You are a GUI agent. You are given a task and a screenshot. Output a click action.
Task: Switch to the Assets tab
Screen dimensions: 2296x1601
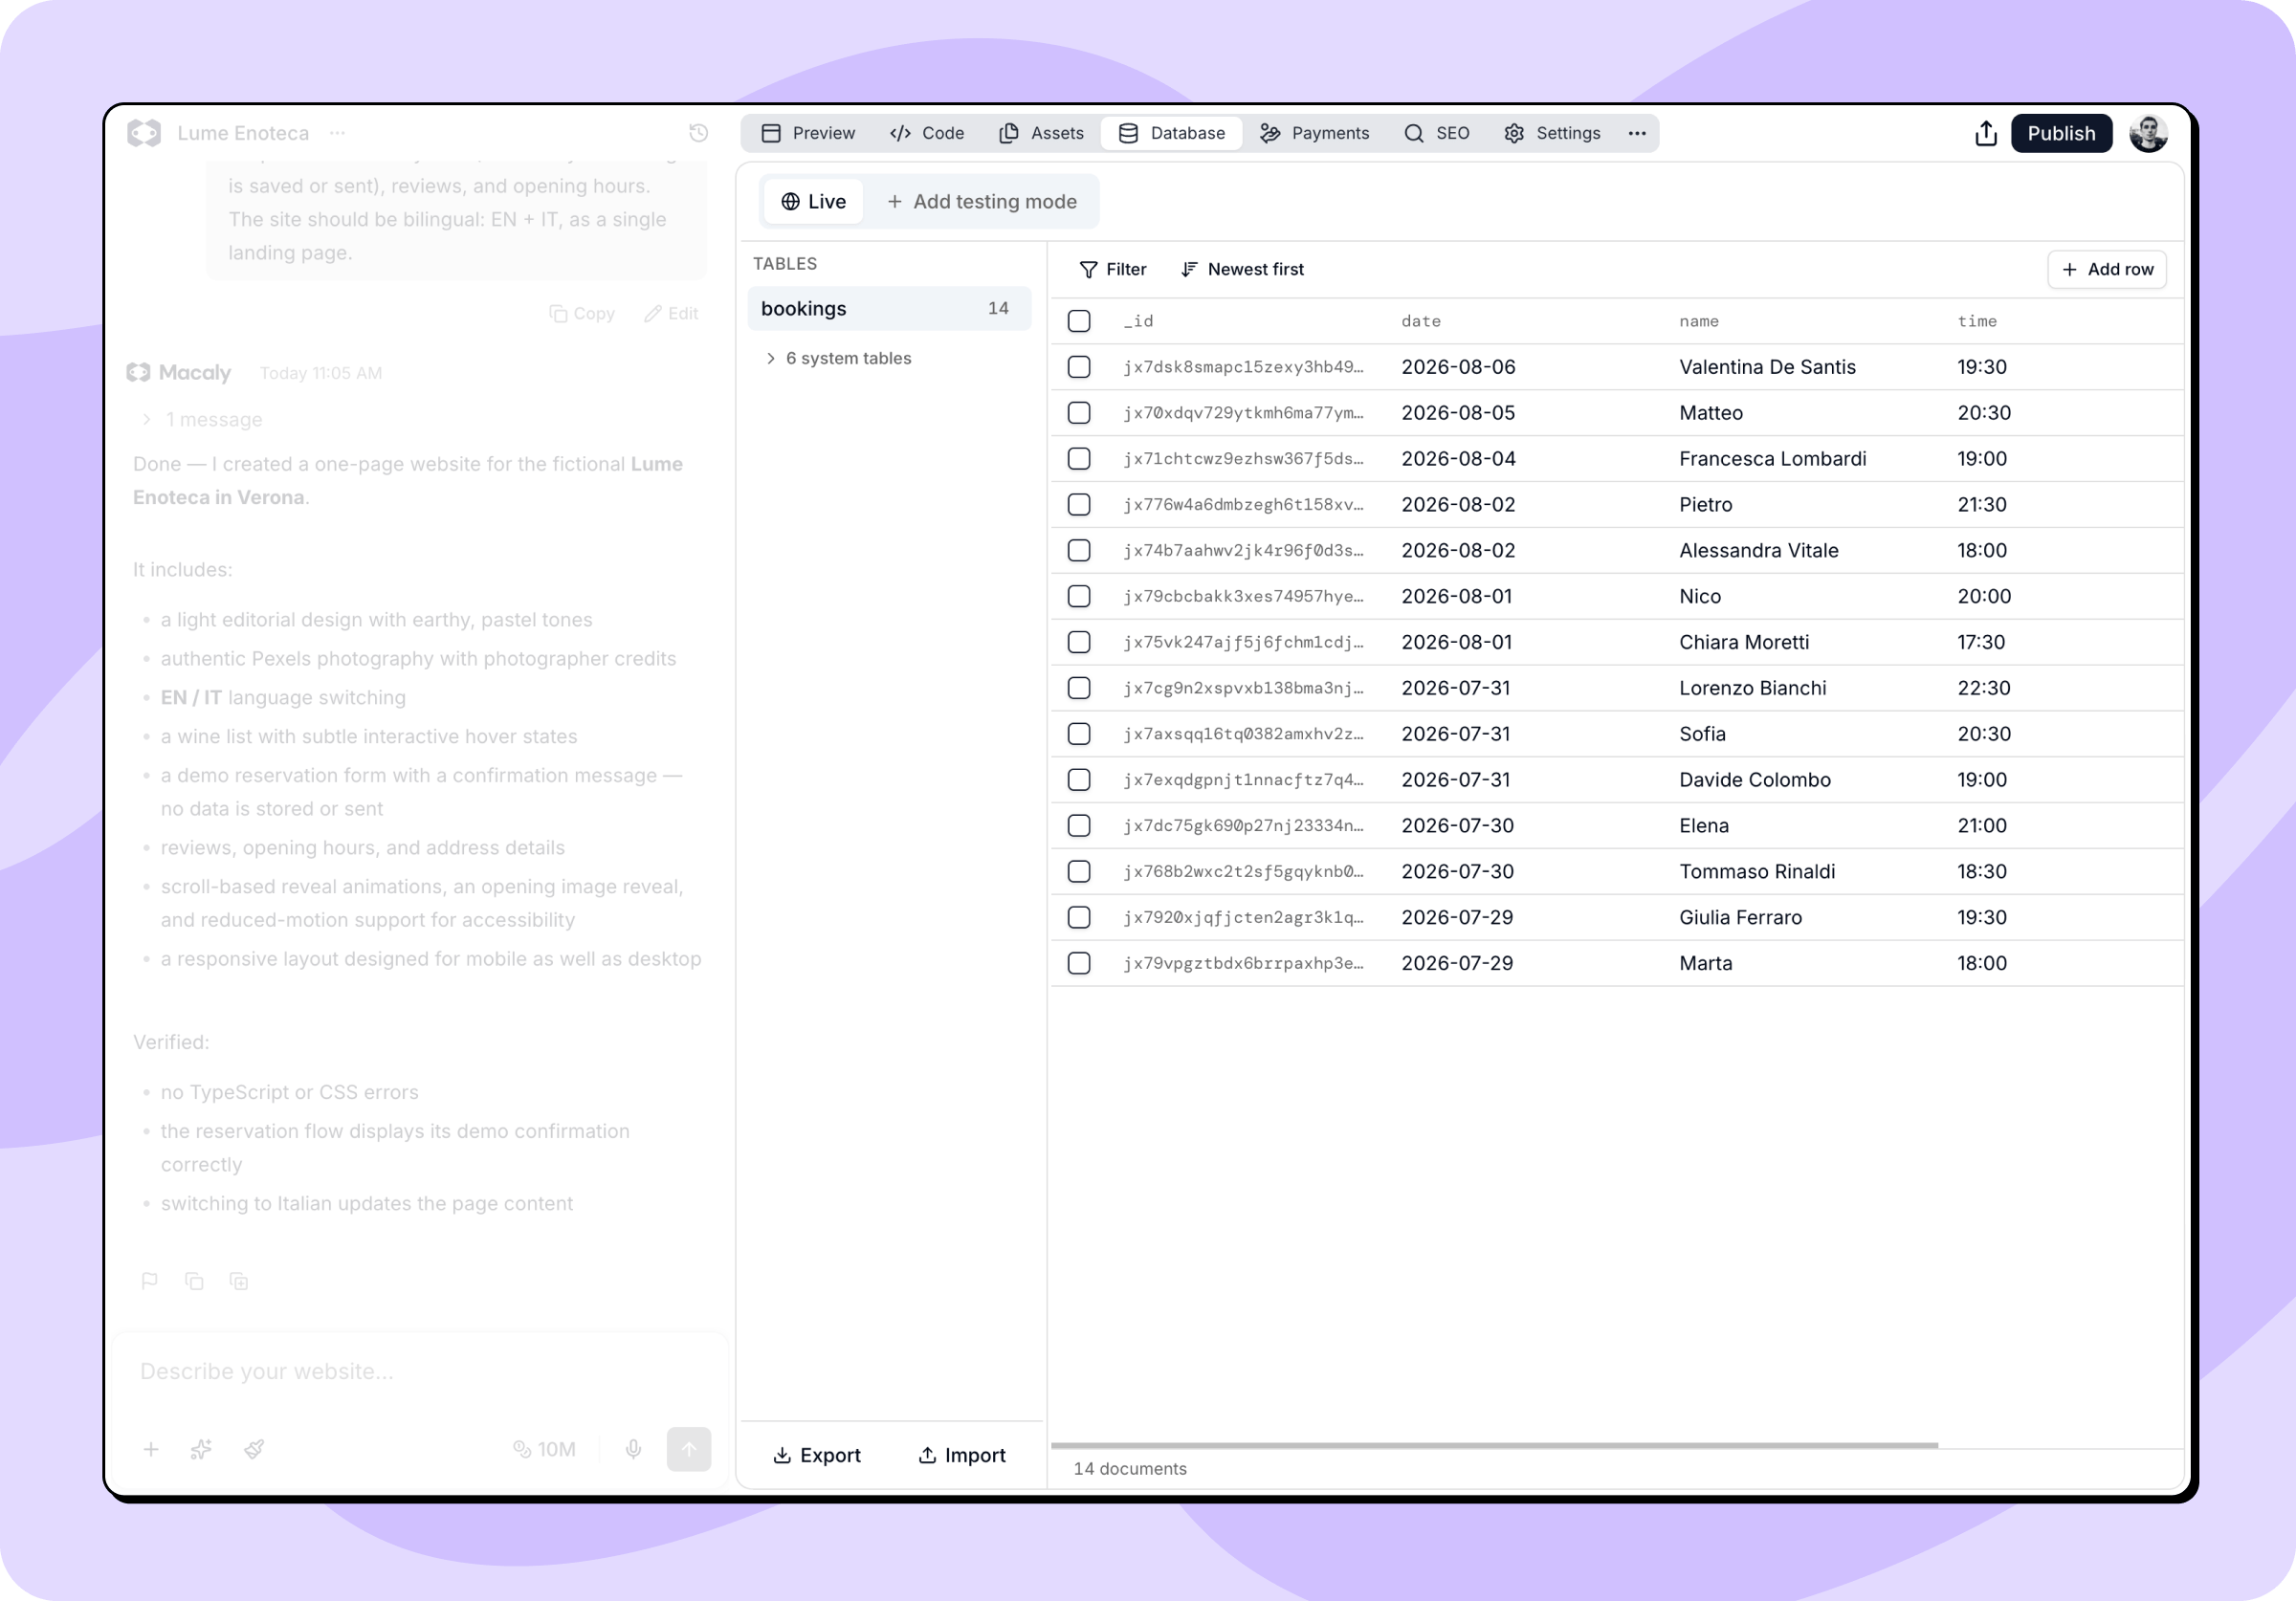(1041, 133)
